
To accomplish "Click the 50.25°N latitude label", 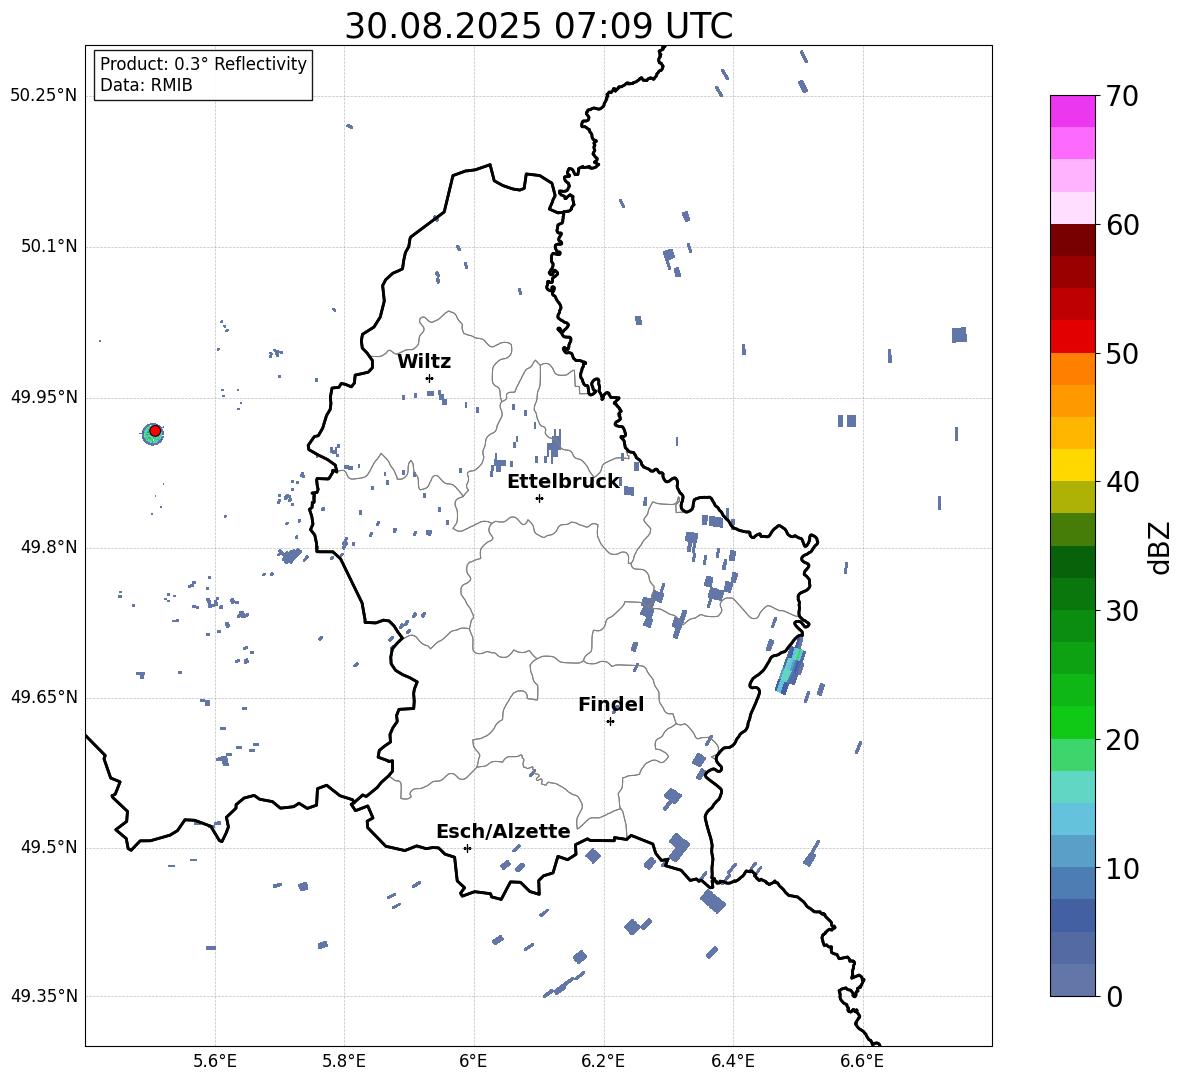I will pyautogui.click(x=44, y=96).
